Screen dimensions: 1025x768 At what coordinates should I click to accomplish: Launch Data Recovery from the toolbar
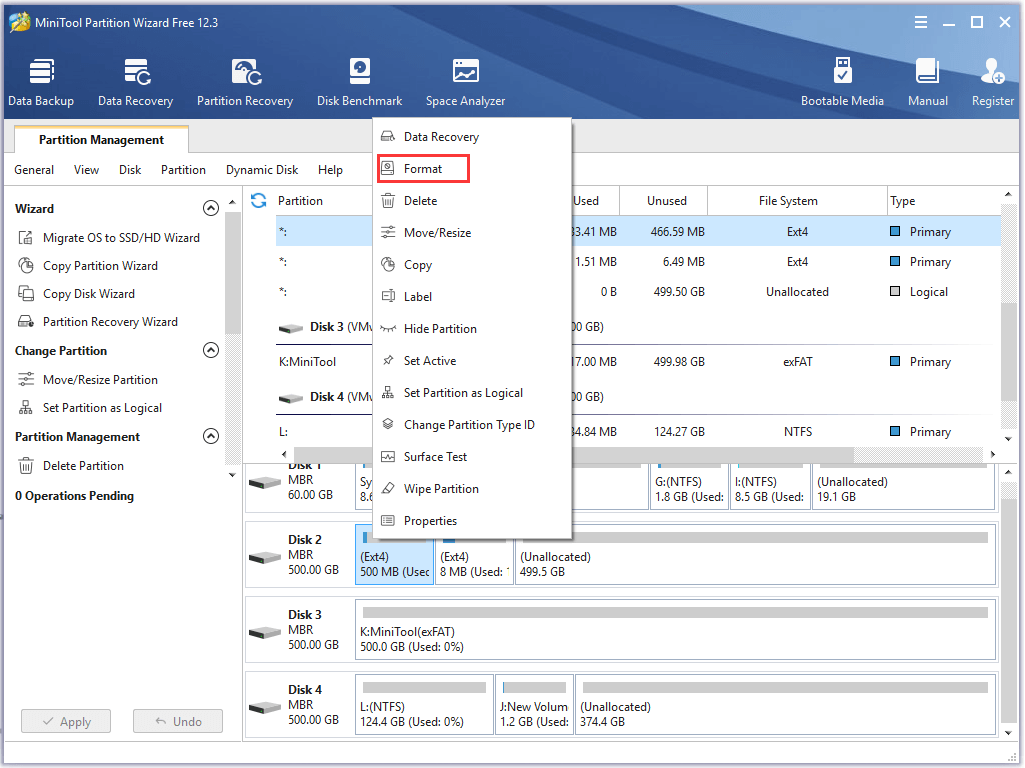(x=135, y=82)
